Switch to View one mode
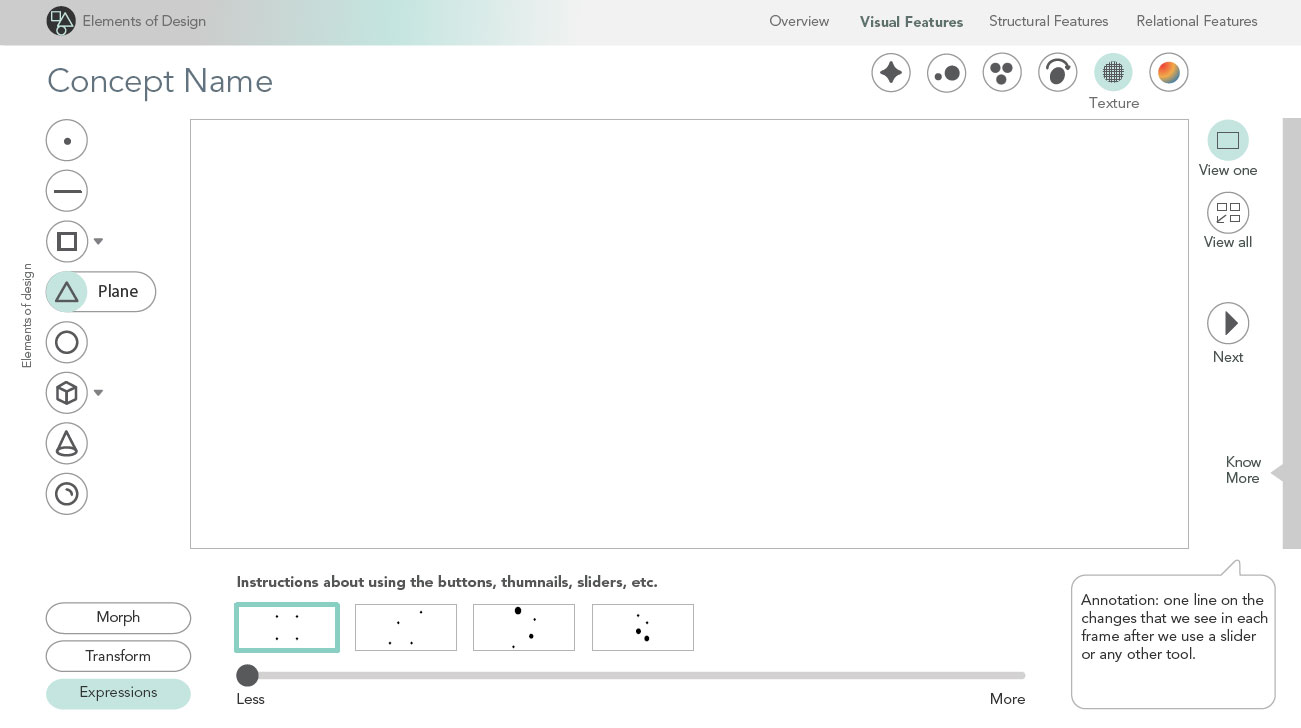The image size is (1301, 728). click(1228, 141)
